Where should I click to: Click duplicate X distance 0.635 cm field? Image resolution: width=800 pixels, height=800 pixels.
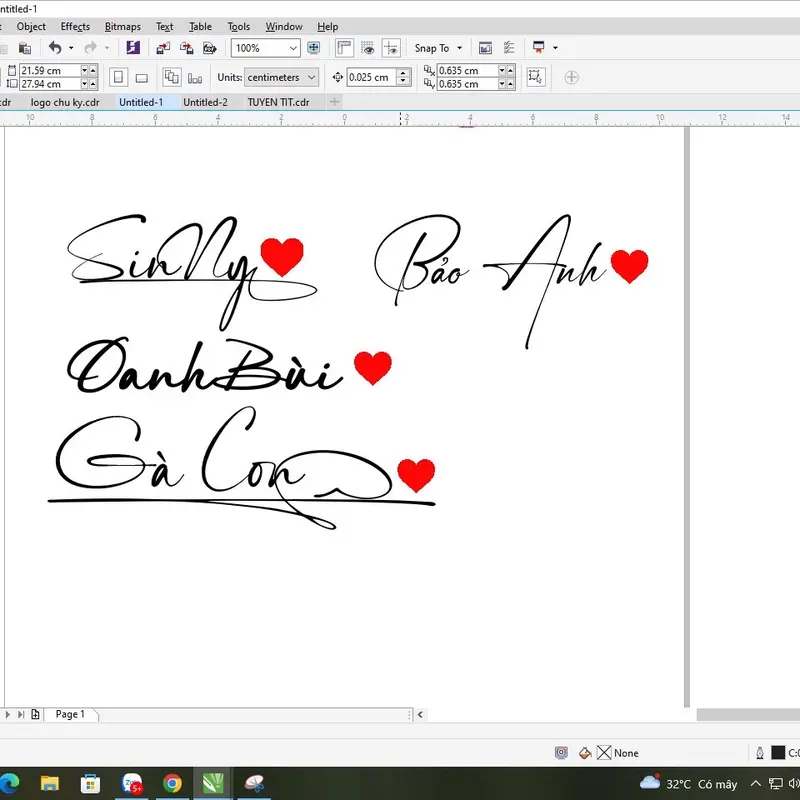point(467,70)
